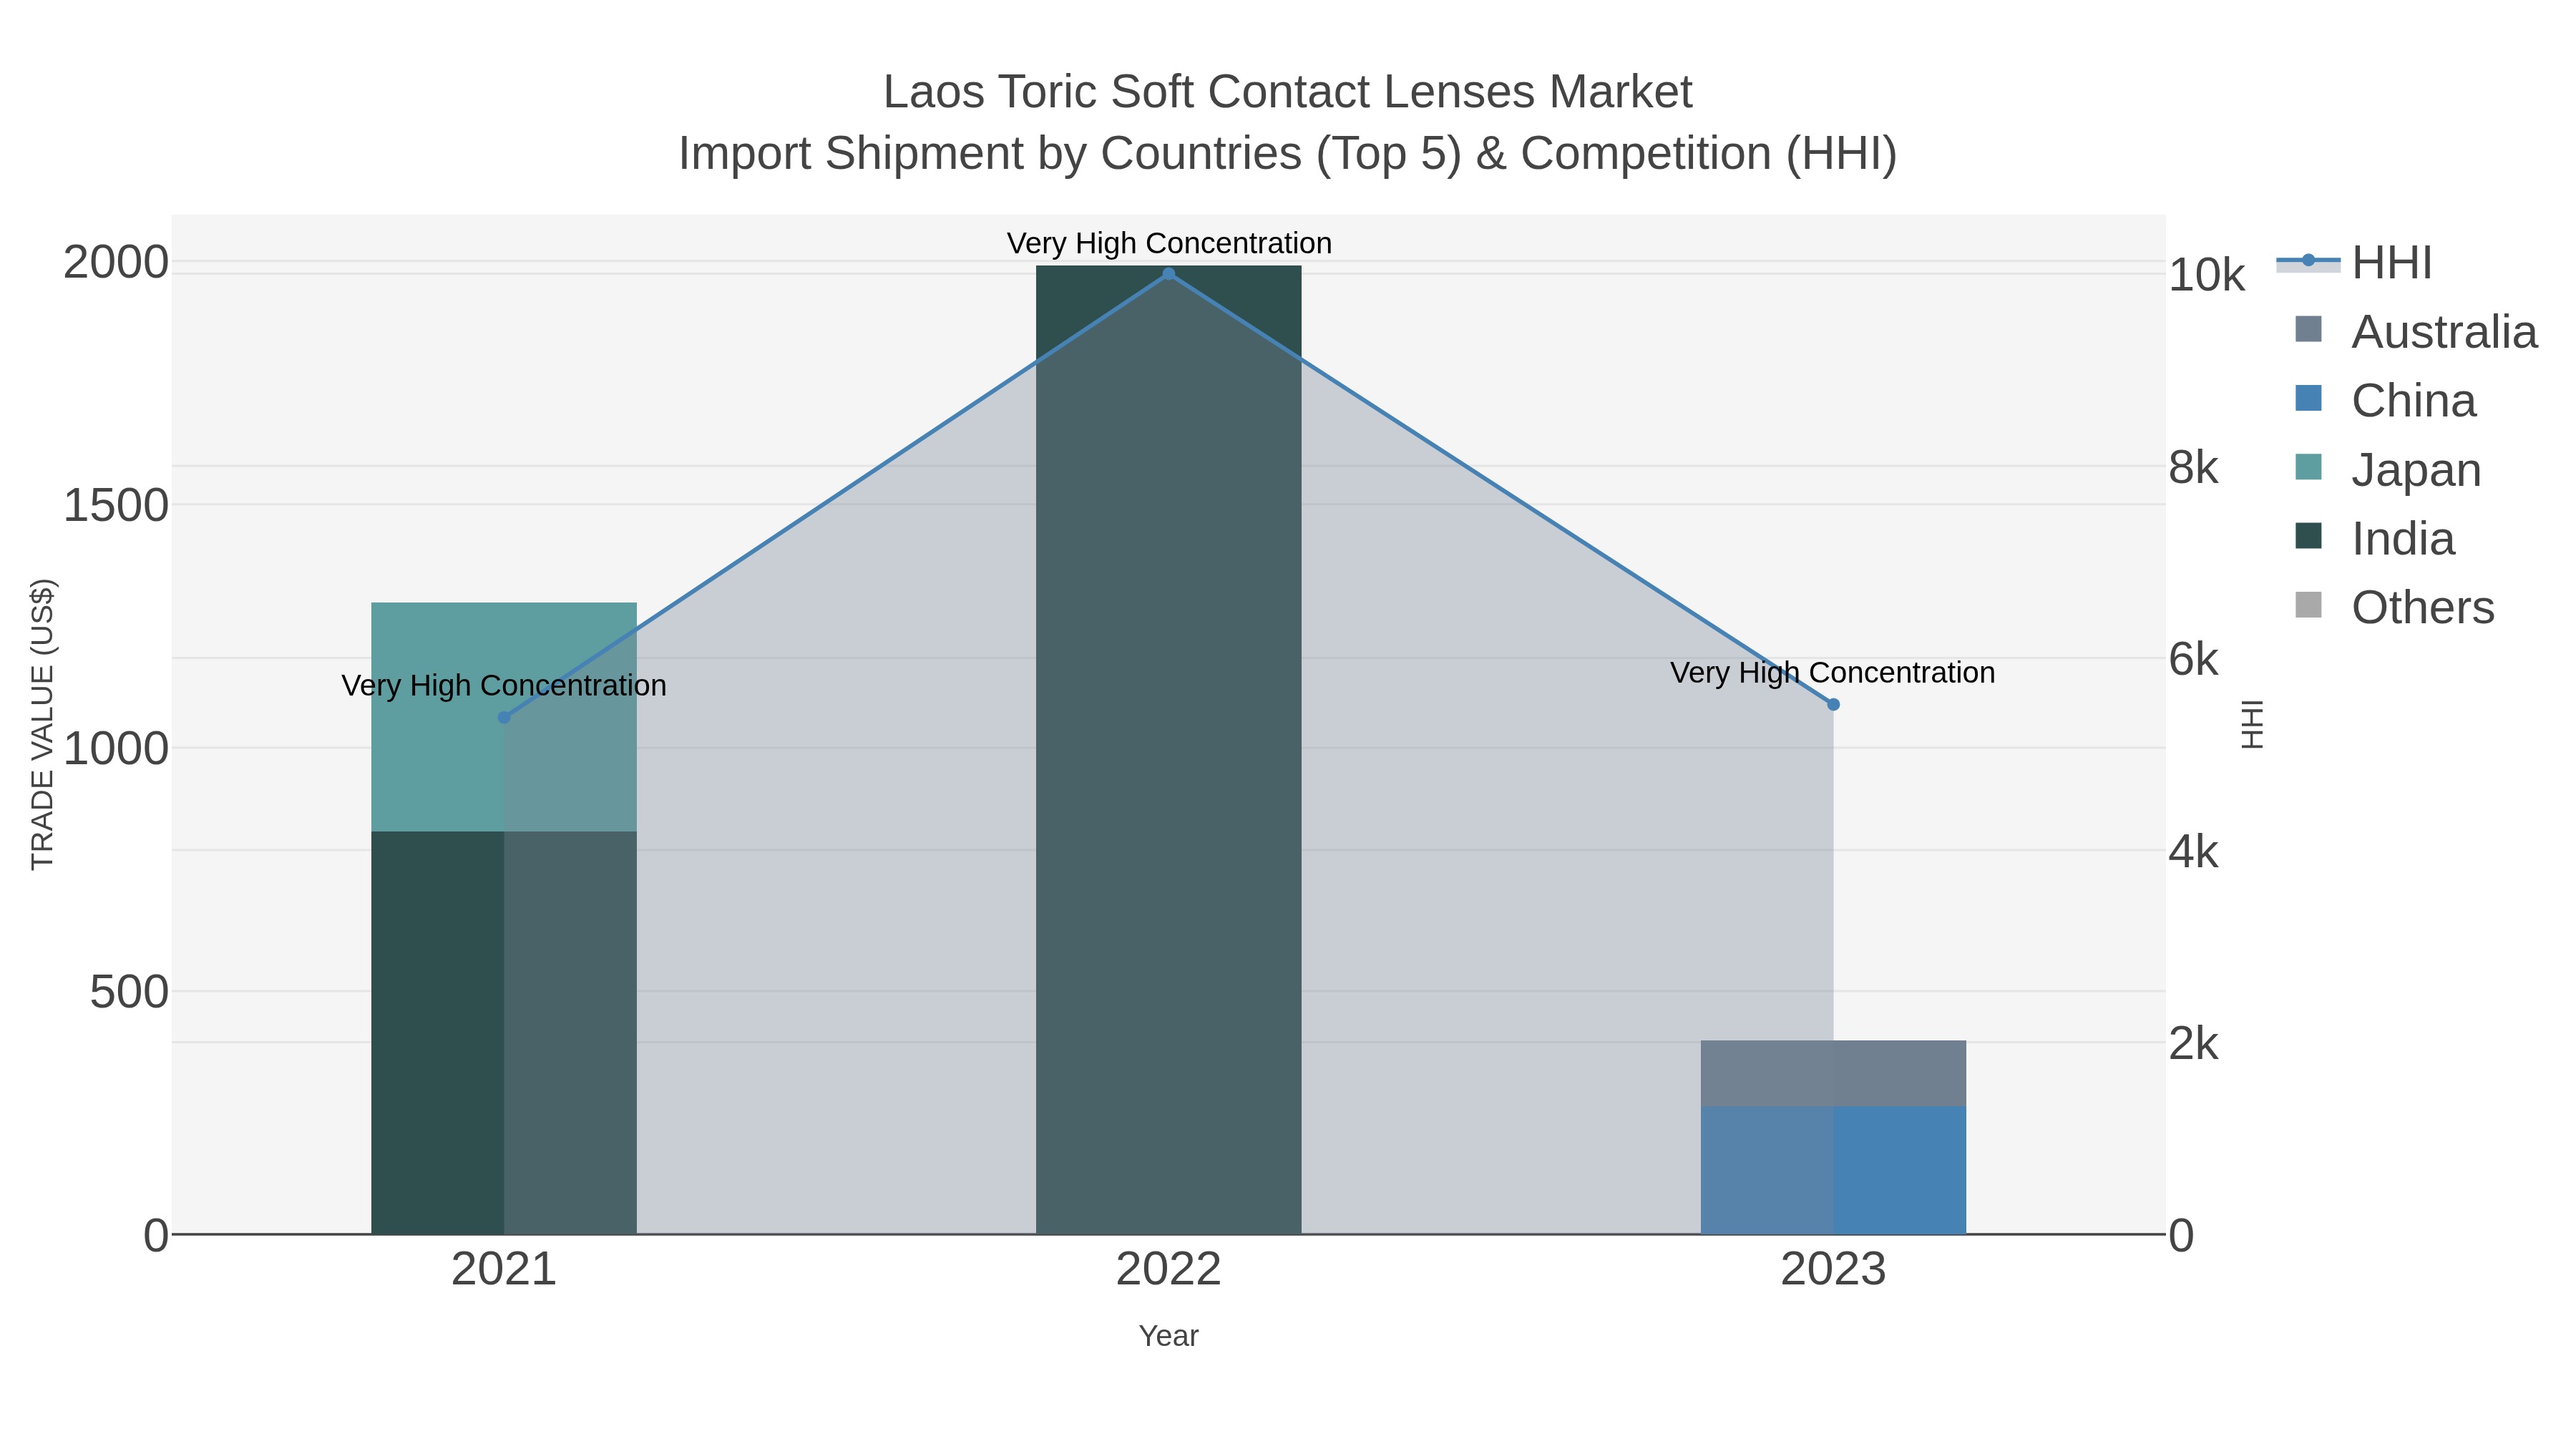Click the 2k right axis tick label
The height and width of the screenshot is (1449, 2576).
2193,1044
